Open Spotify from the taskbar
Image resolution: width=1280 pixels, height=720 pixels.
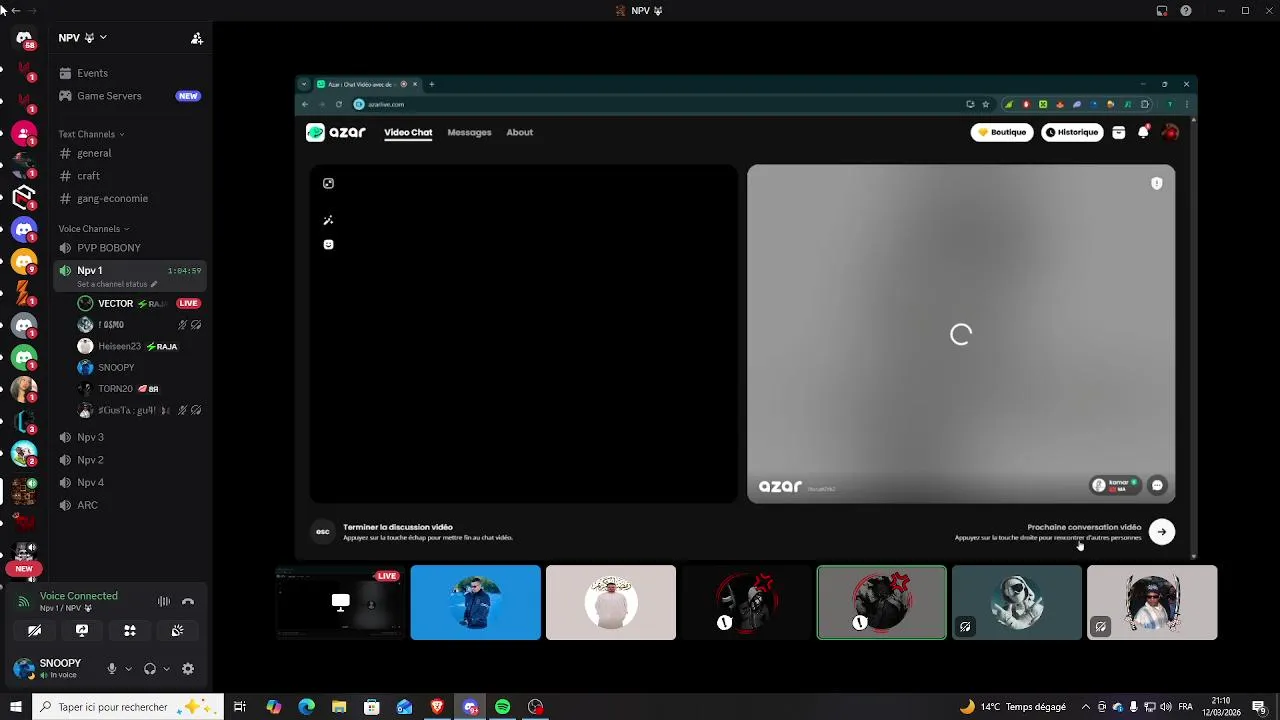point(503,707)
